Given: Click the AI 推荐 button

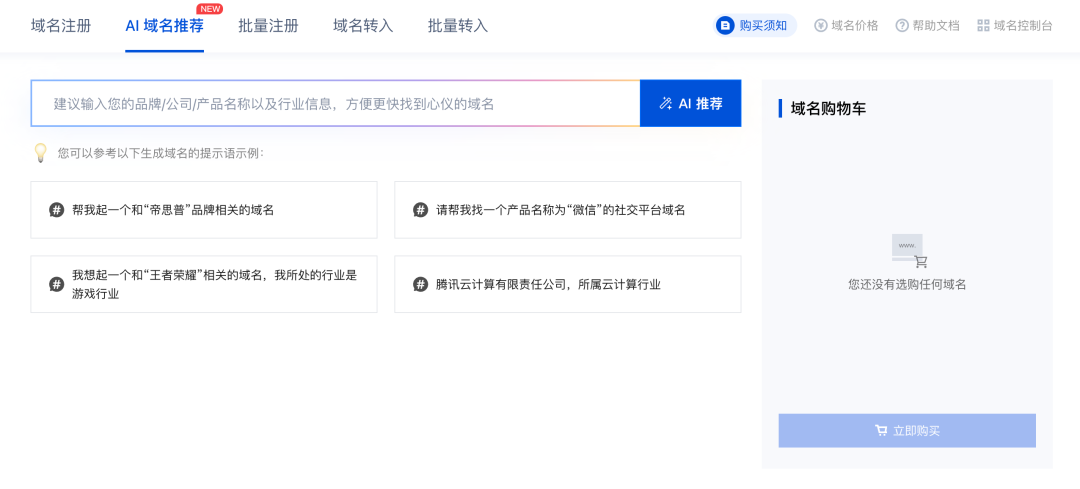Looking at the screenshot, I should [x=690, y=103].
